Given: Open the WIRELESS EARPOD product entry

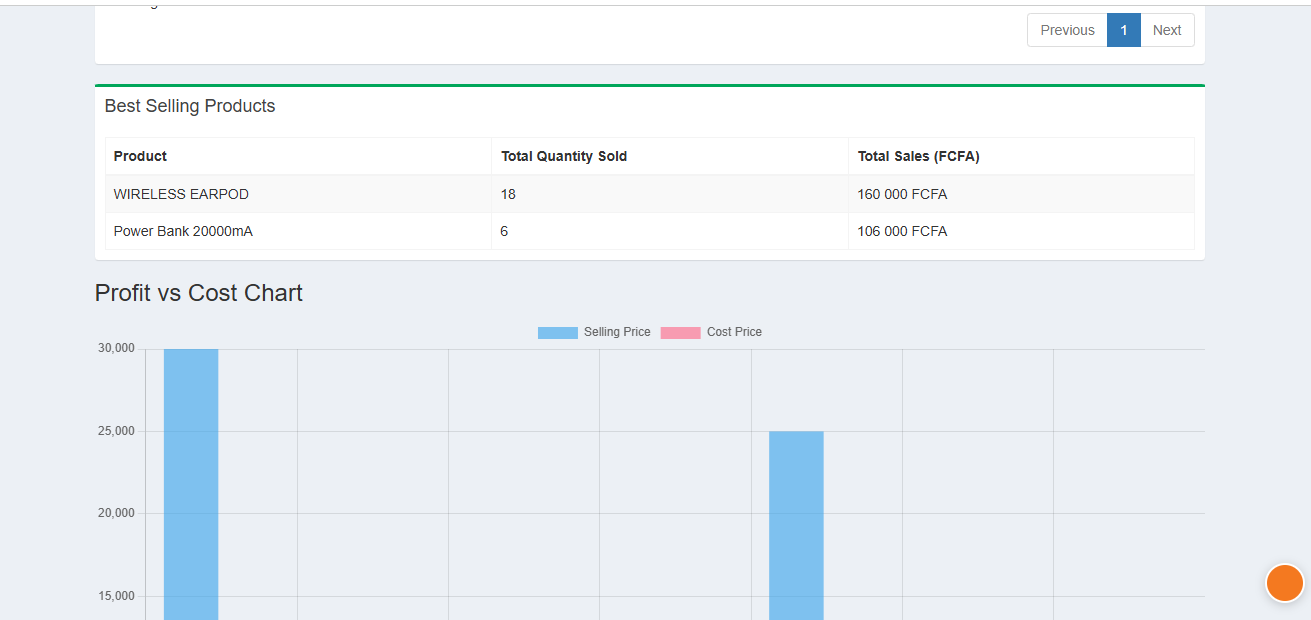Looking at the screenshot, I should (x=181, y=194).
